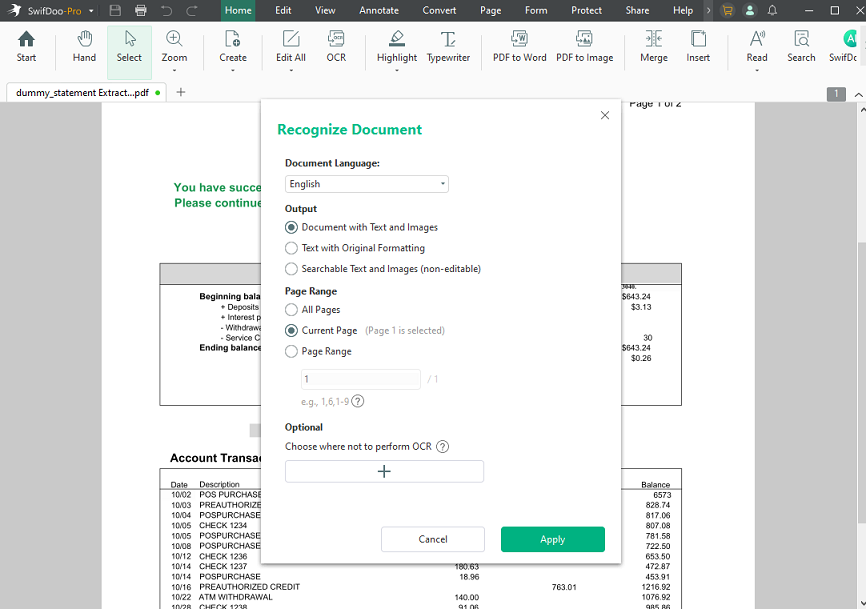Show more ribbon tabs chevron
This screenshot has width=866, height=609.
click(708, 10)
